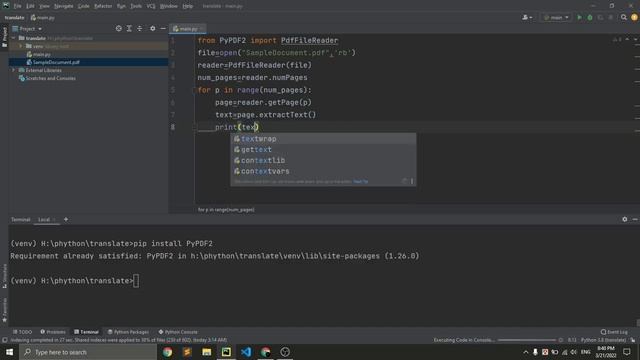Click the Search Everywhere magnifier icon
Viewport: 640px width, 360px height.
(624, 18)
